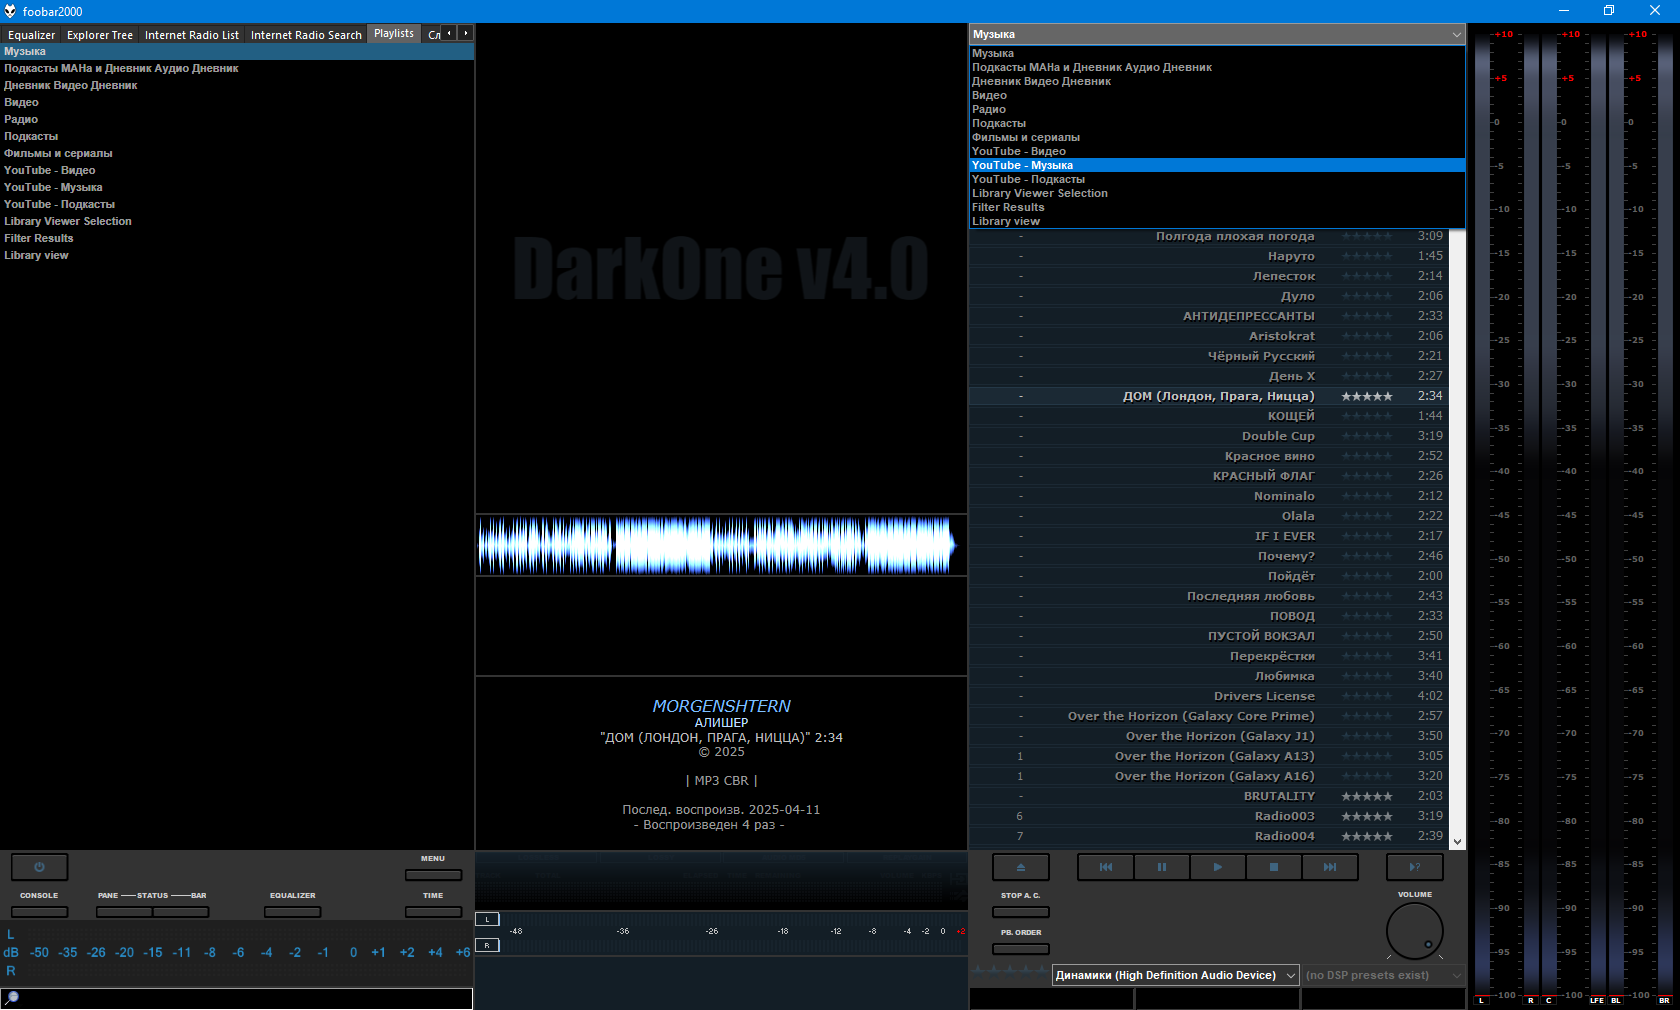
Task: Click the magnifier search icon
Action: (12, 998)
